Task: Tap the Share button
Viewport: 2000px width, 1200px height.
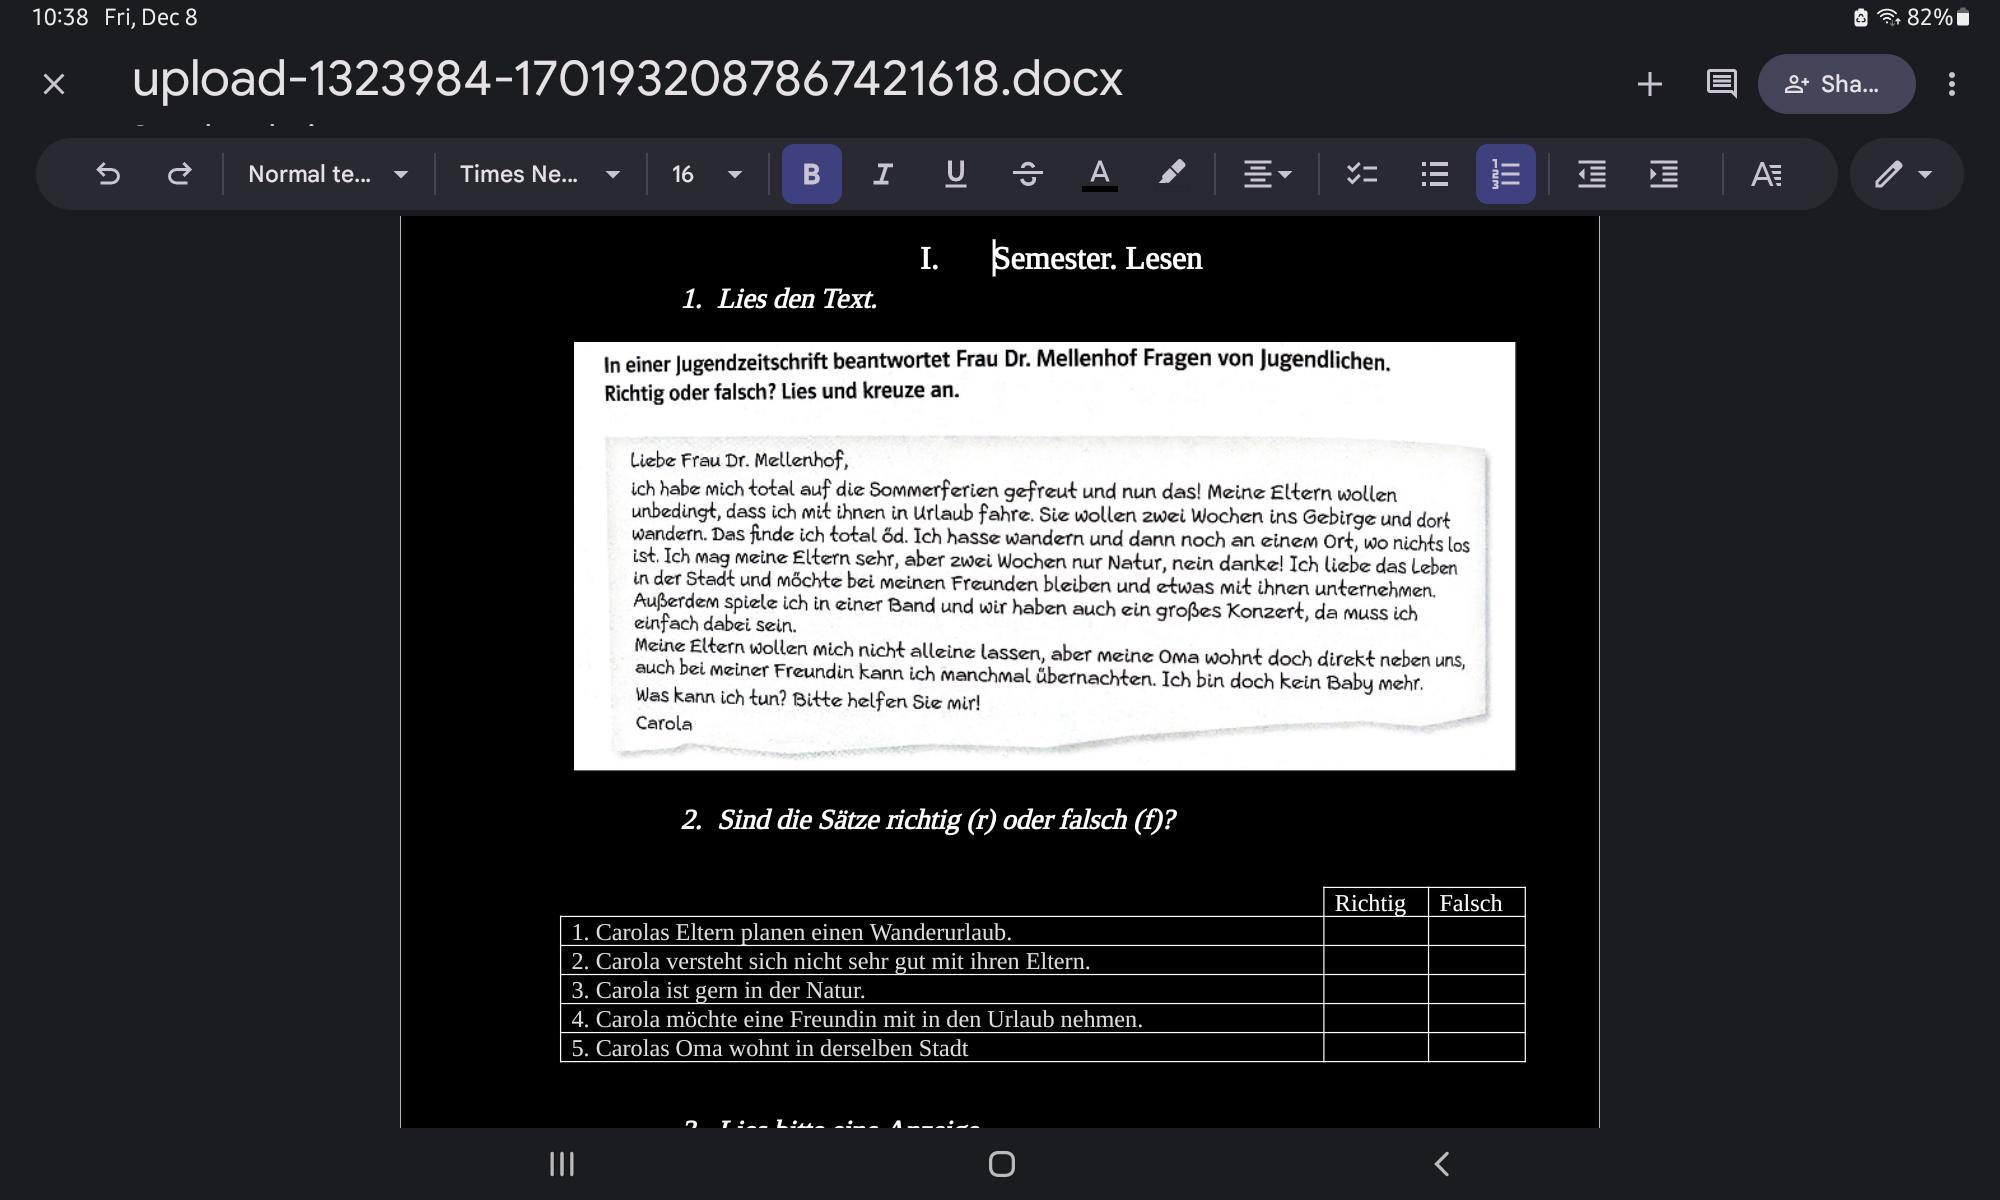Action: pyautogui.click(x=1836, y=84)
